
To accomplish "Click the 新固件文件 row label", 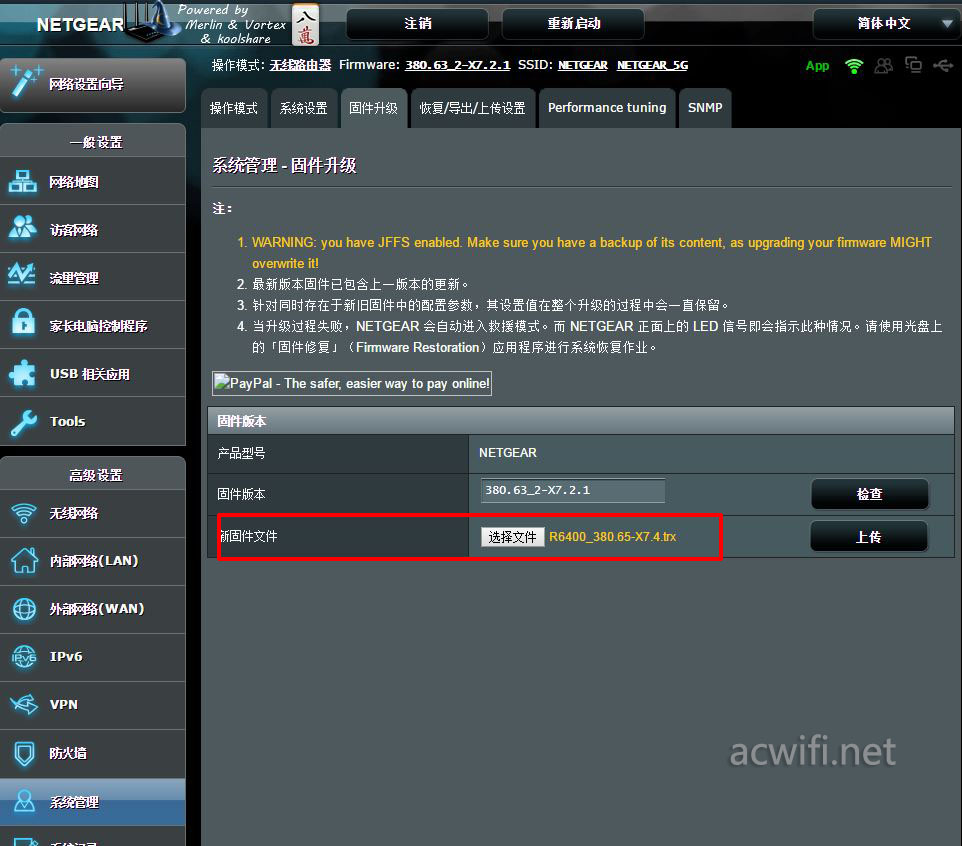I will coord(248,536).
